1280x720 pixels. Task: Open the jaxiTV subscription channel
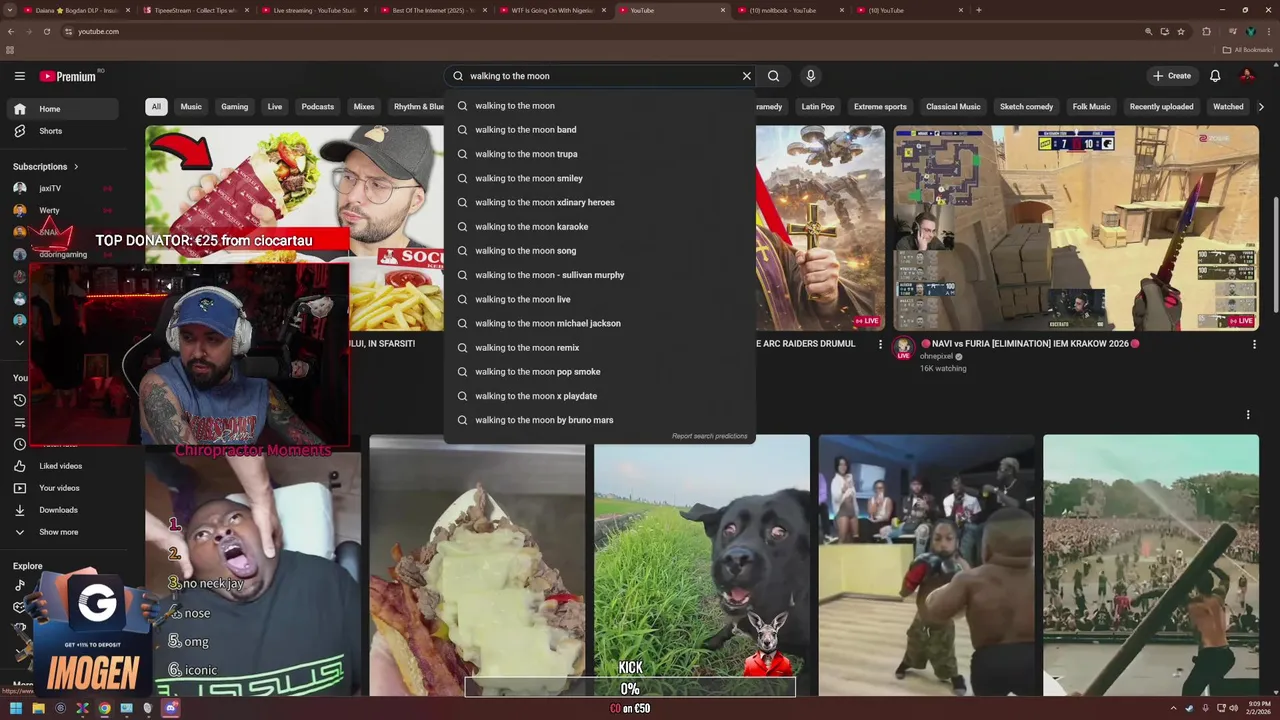(x=64, y=188)
